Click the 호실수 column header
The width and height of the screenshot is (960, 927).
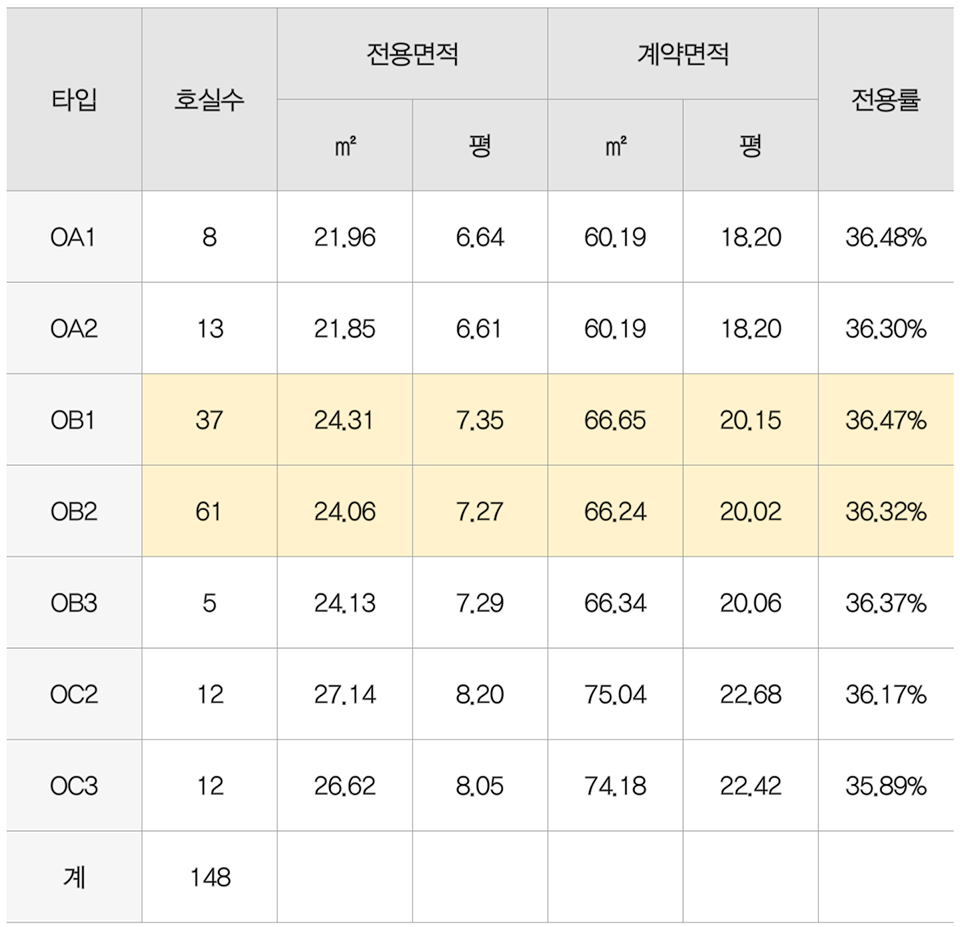click(209, 100)
